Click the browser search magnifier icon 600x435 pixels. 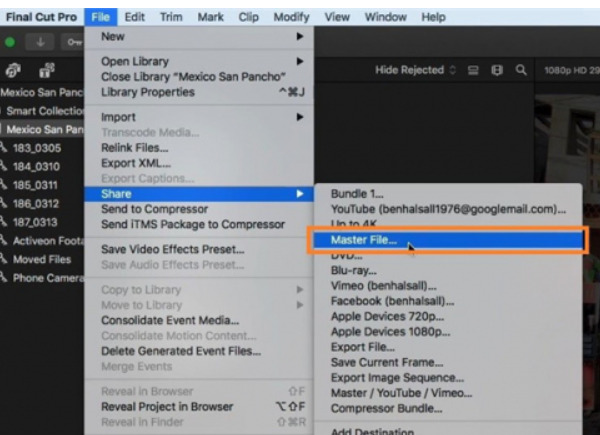tap(521, 71)
